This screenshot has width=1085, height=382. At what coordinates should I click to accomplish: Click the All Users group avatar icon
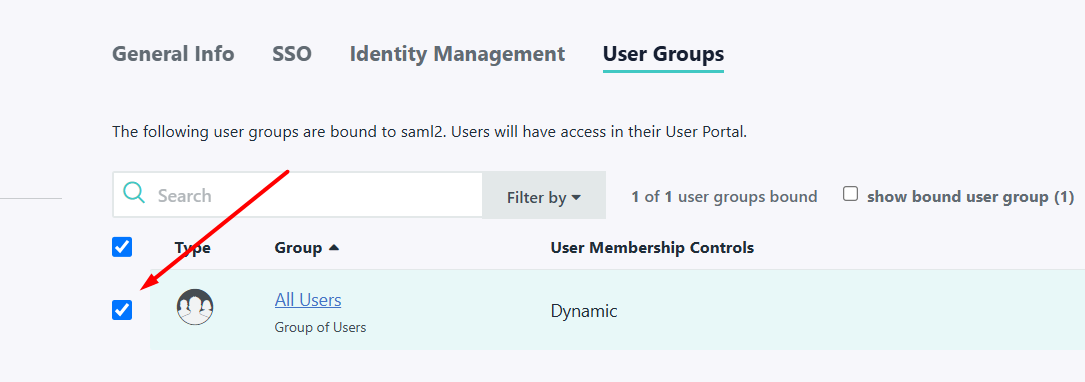[x=194, y=307]
